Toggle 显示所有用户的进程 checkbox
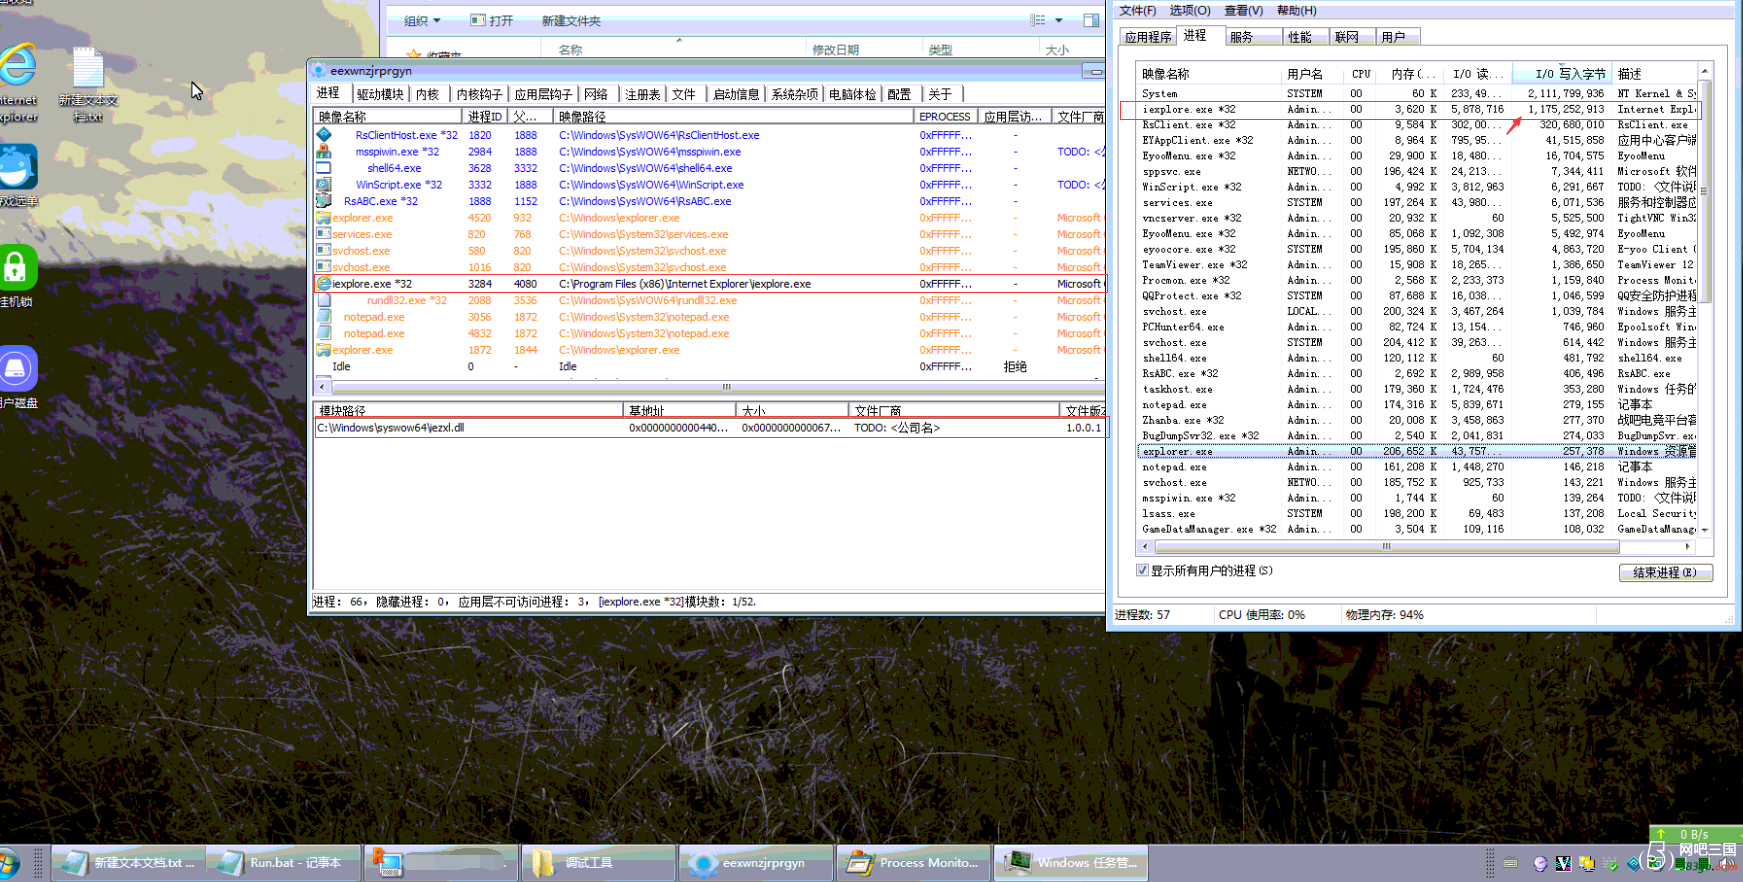 (1142, 570)
